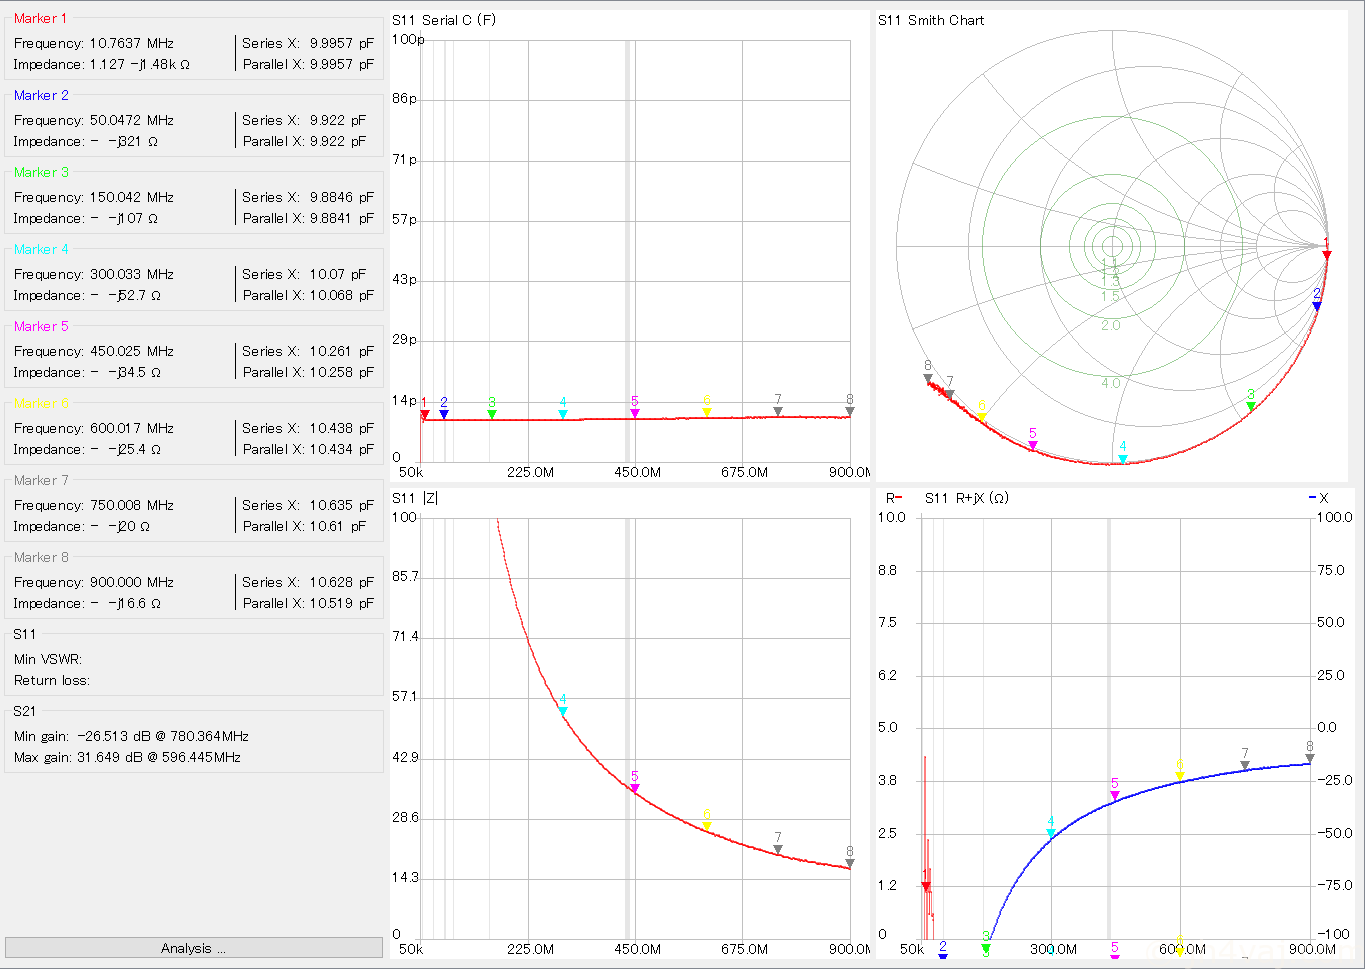The image size is (1365, 969).
Task: Click Marker 6 frequency value 600.017 MHz
Action: [x=132, y=428]
